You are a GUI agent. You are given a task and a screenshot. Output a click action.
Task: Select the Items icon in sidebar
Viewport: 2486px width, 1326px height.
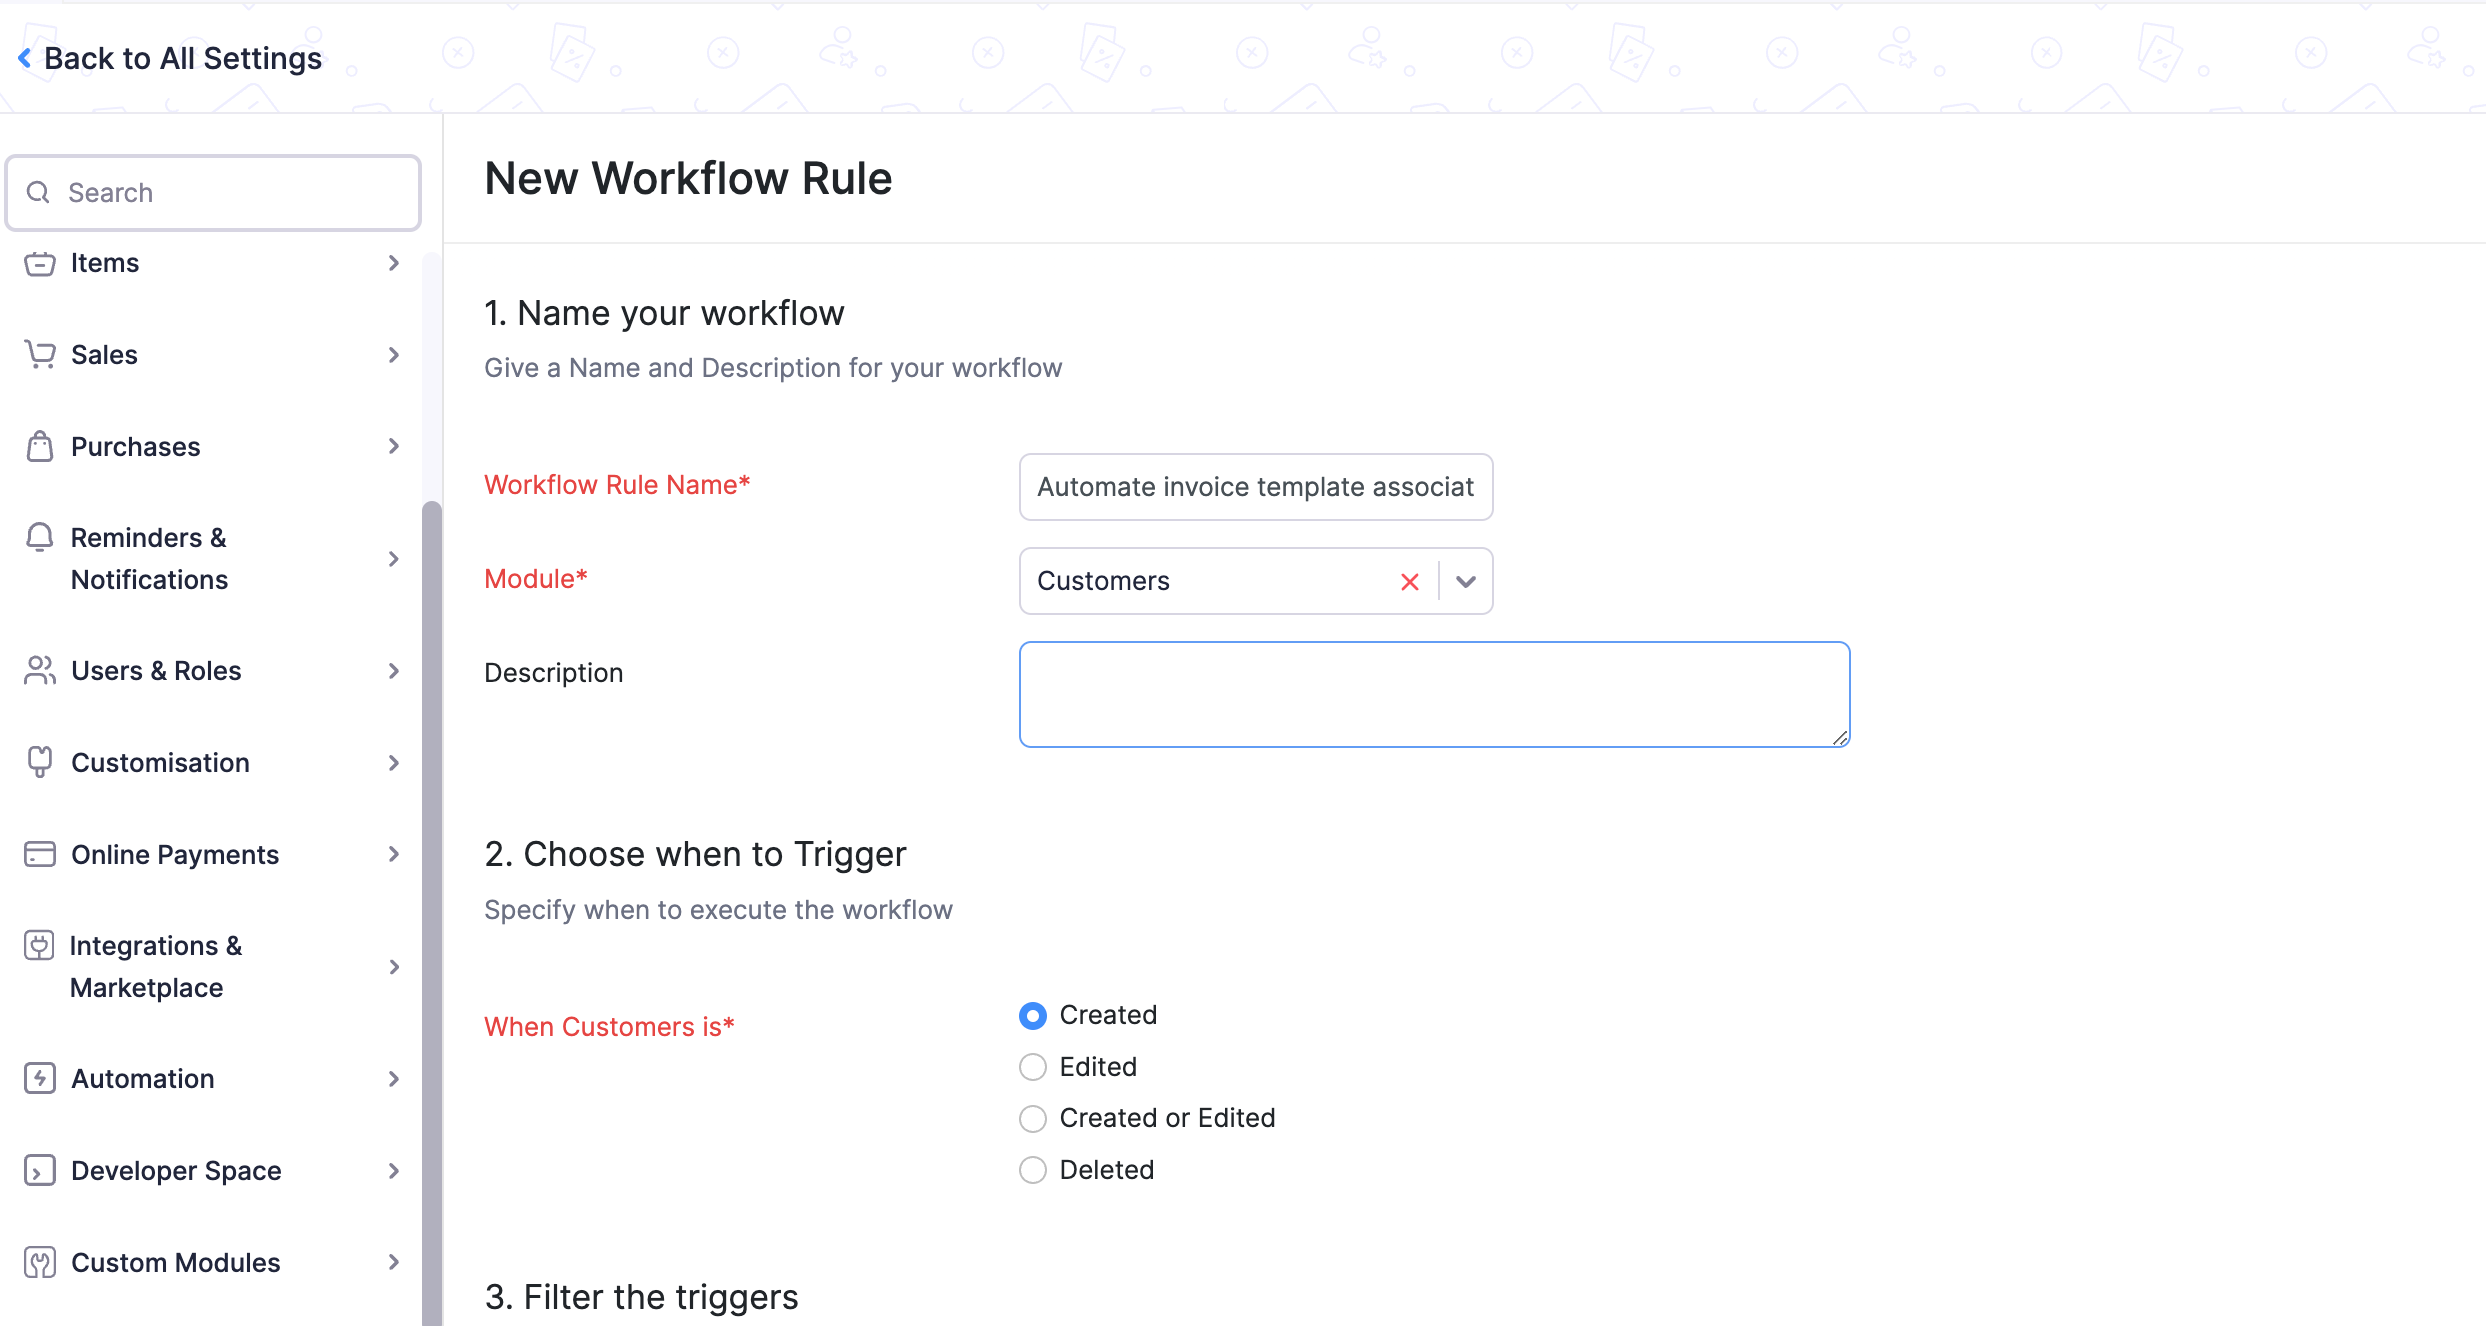(x=39, y=263)
